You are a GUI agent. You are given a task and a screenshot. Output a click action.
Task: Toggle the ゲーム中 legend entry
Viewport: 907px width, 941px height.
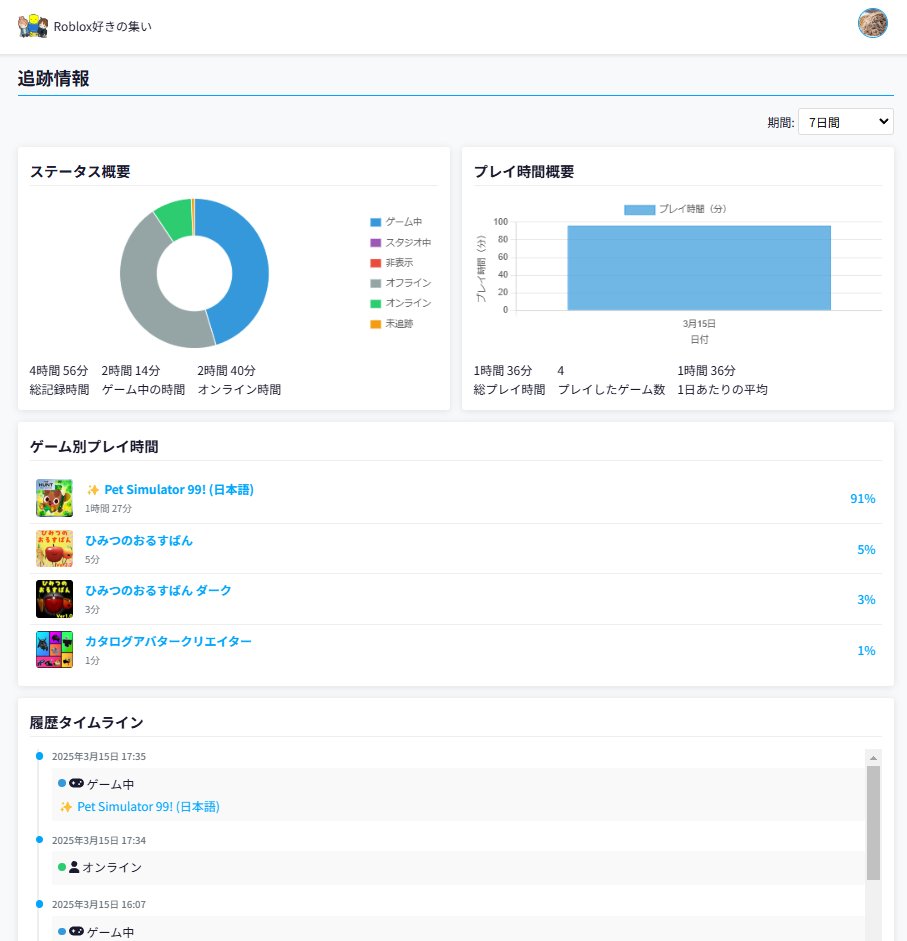point(396,222)
